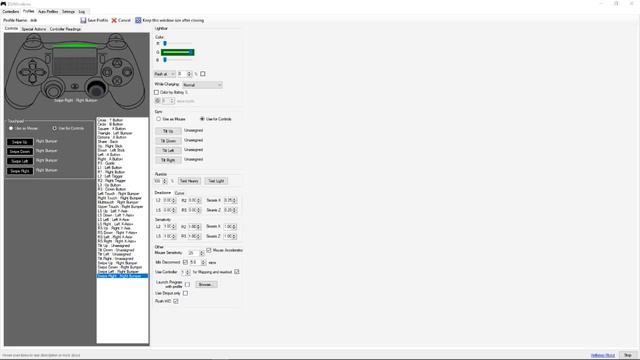Viewport: 640px width, 360px height.
Task: Click the red R color slider
Action: [177, 43]
